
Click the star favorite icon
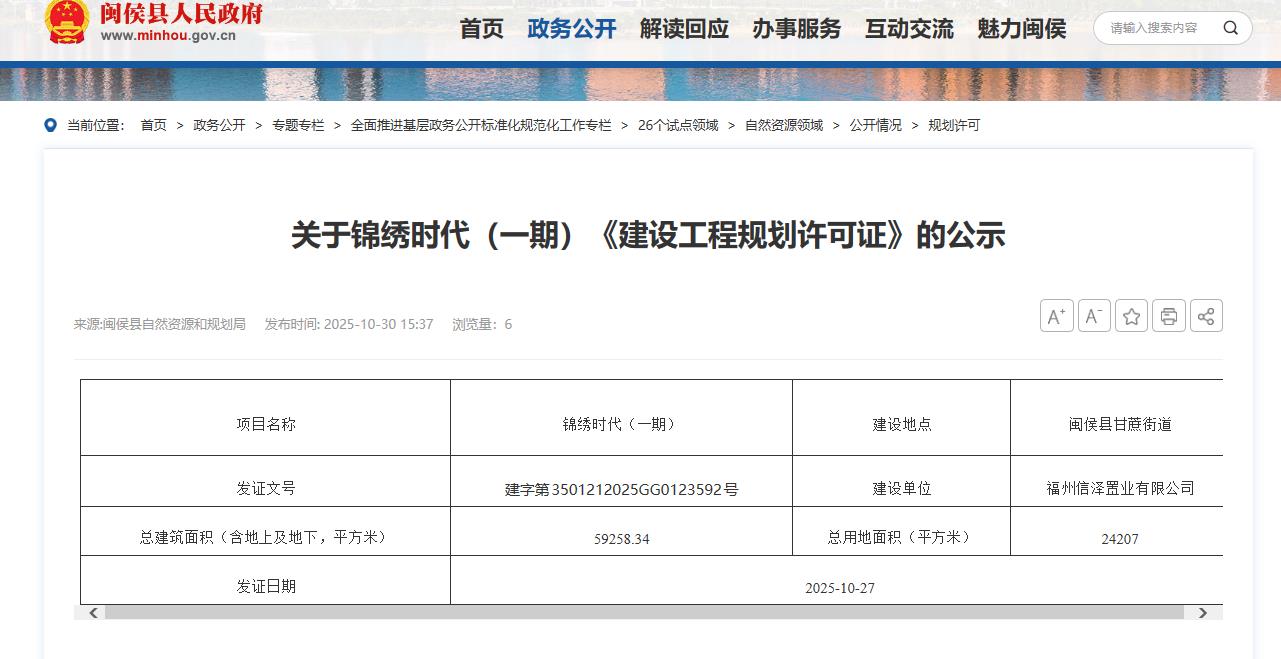pos(1131,316)
